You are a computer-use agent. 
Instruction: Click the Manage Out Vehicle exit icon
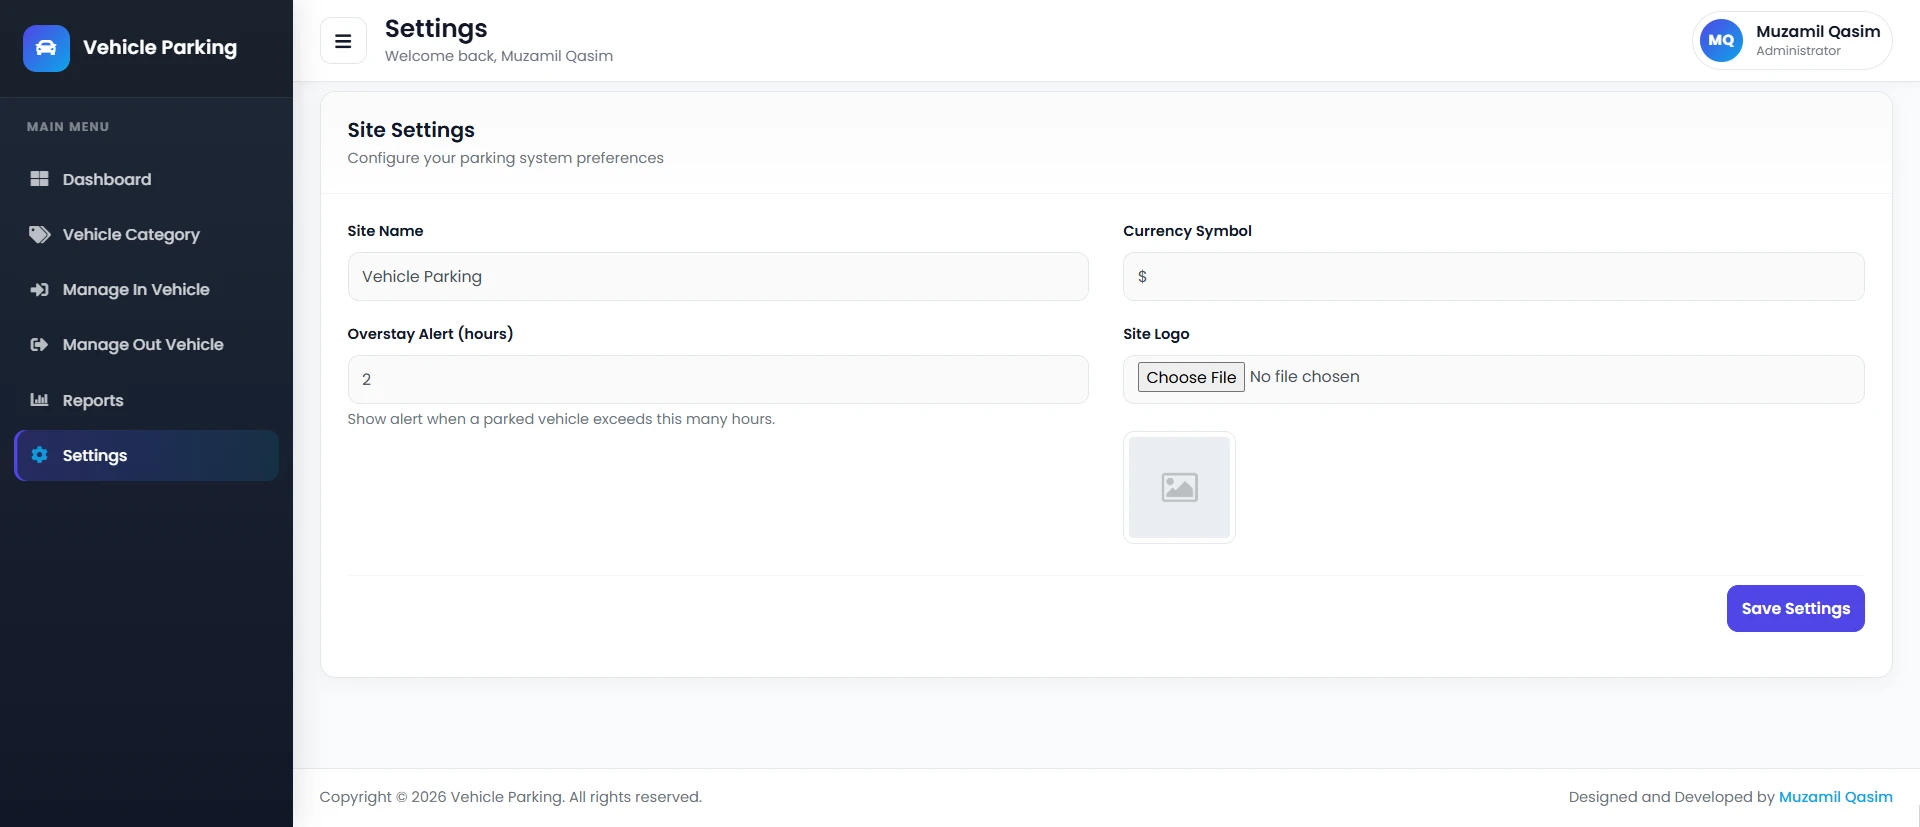39,344
